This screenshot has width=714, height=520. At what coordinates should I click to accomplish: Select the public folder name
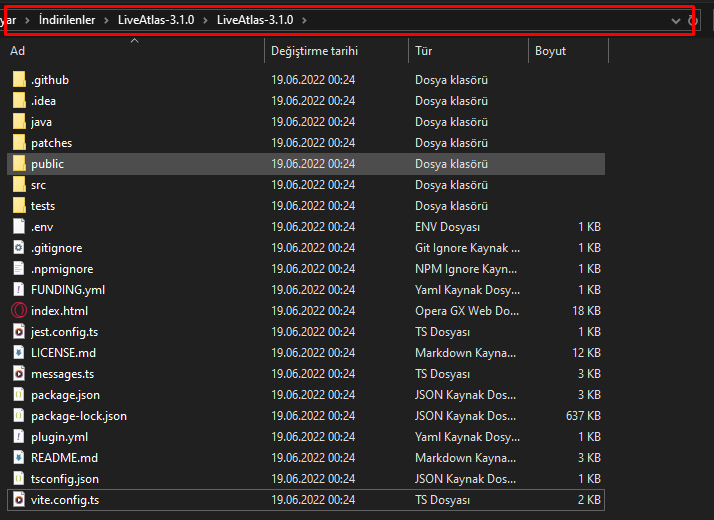coord(47,164)
